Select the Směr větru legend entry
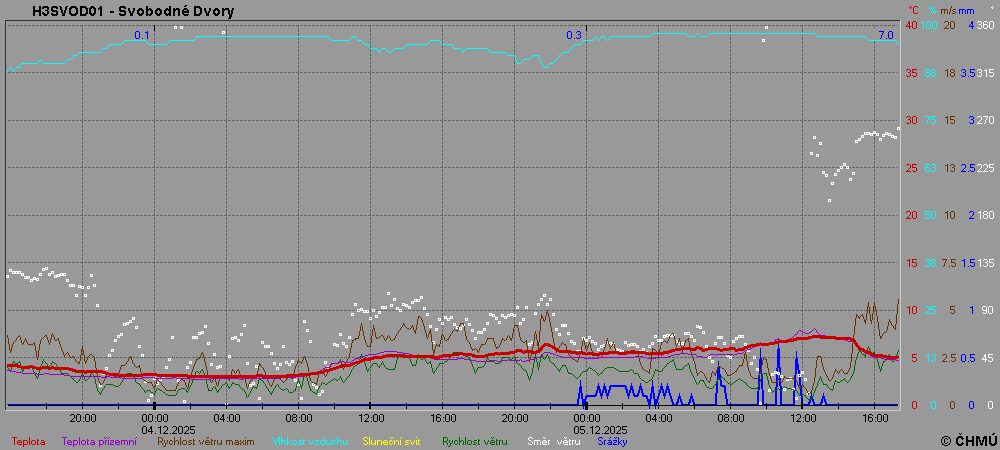The width and height of the screenshot is (1000, 450). point(553,440)
